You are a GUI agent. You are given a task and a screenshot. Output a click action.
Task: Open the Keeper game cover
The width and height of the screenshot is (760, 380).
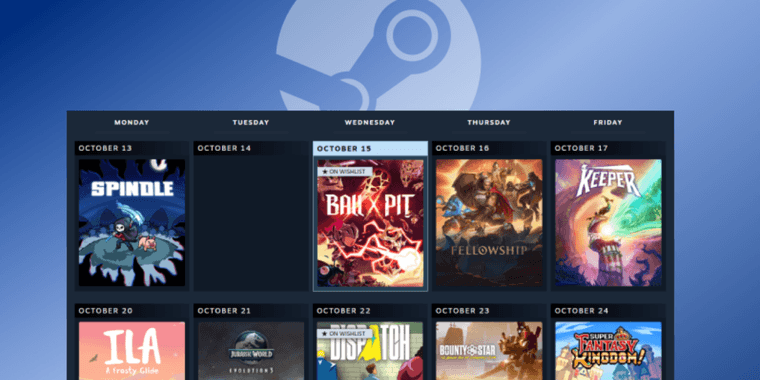click(608, 222)
